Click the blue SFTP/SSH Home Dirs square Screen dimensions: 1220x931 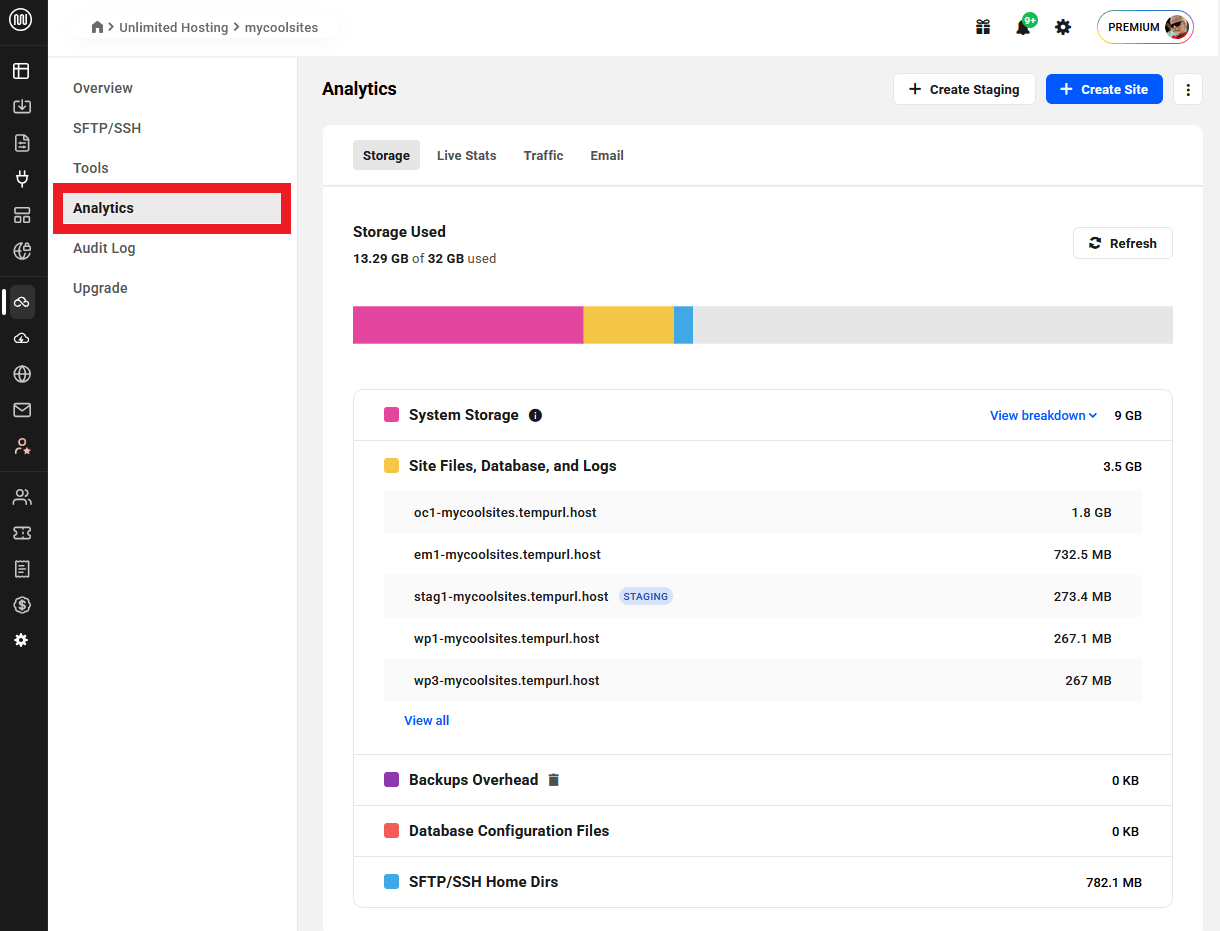coord(392,882)
